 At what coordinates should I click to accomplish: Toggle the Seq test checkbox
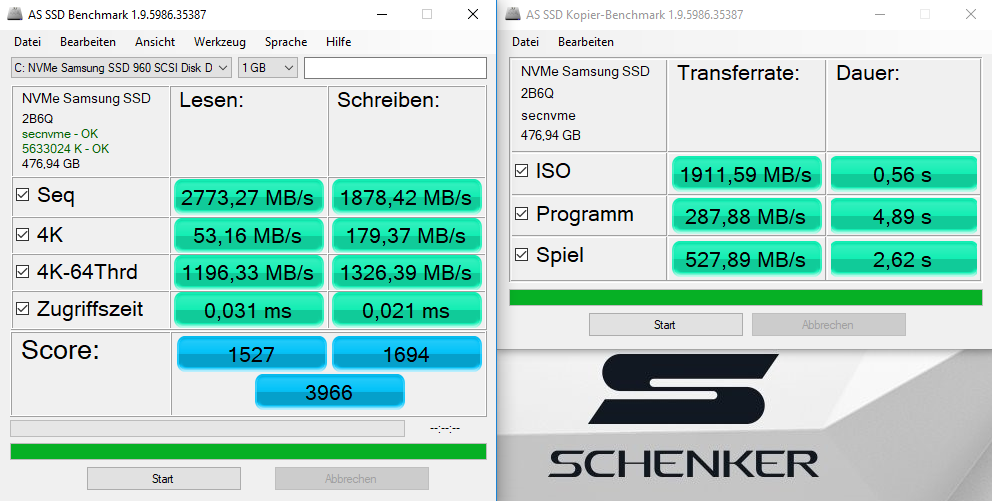click(23, 195)
